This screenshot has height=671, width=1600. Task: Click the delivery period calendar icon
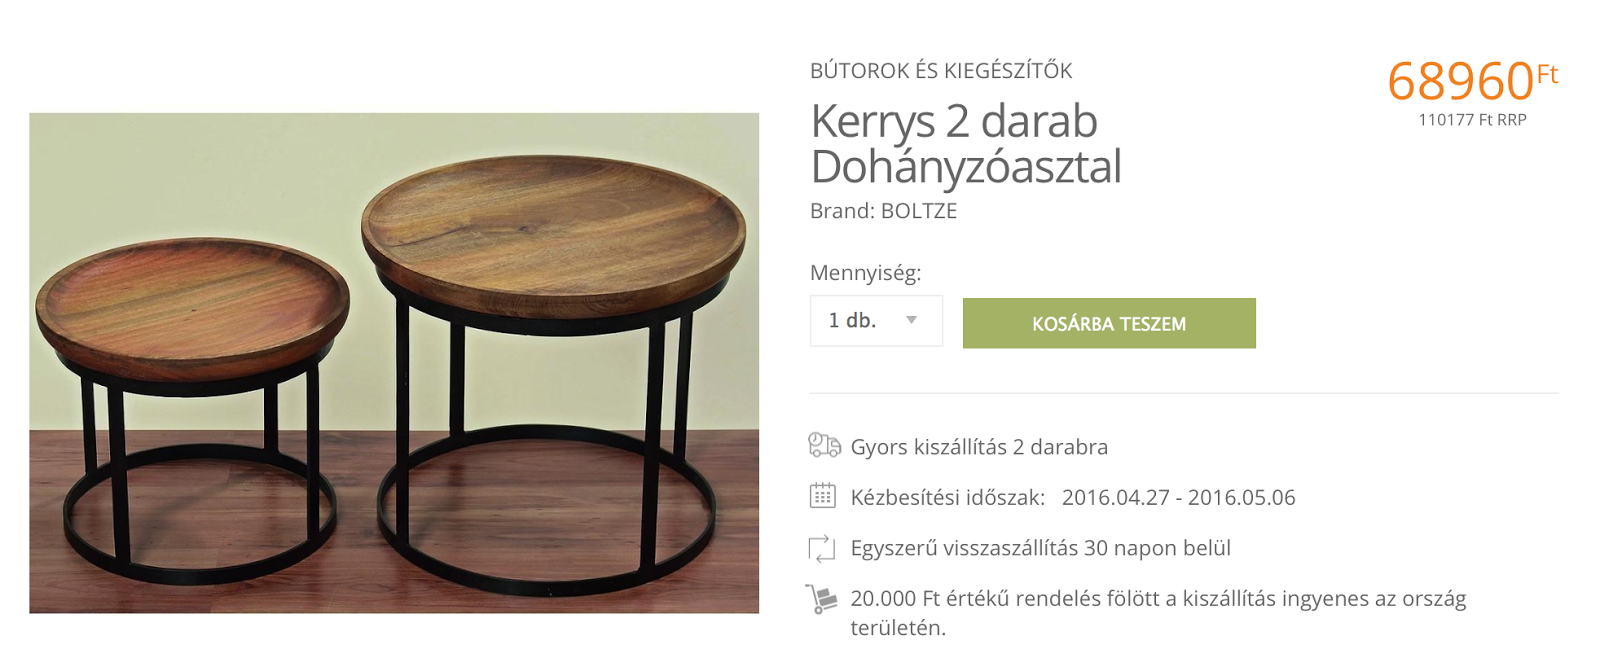822,495
